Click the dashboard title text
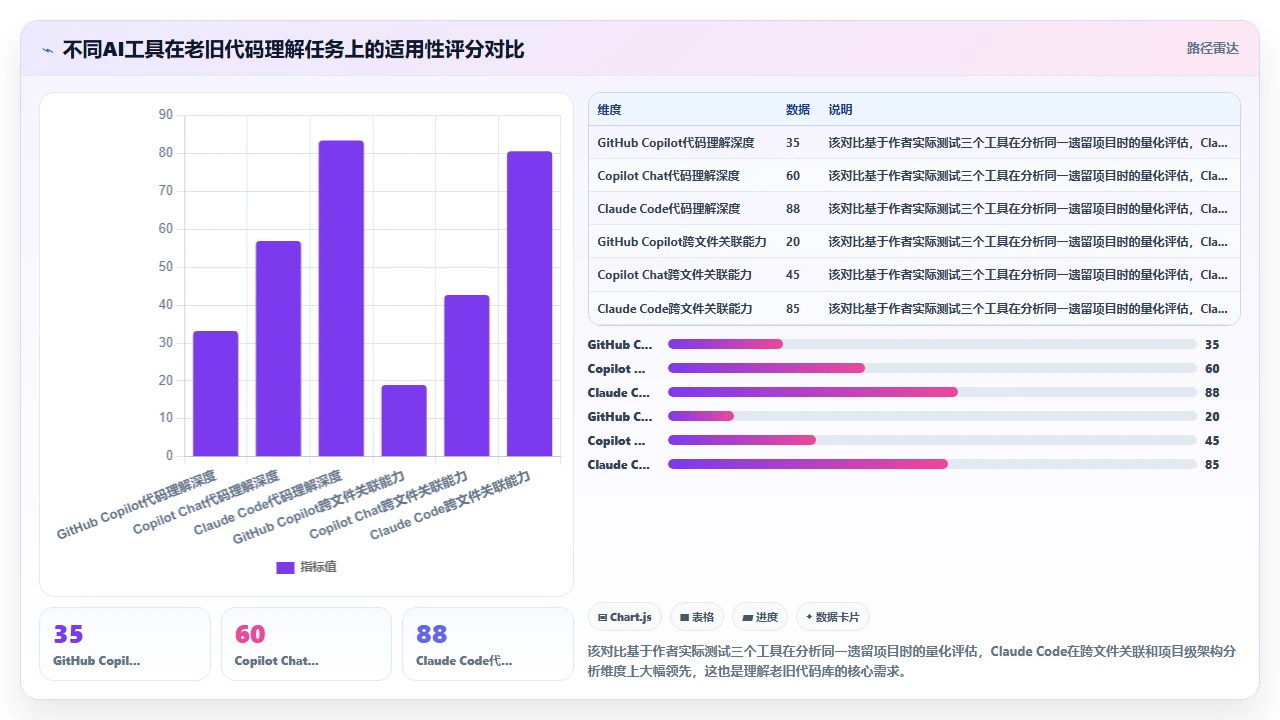1280x720 pixels. point(293,49)
